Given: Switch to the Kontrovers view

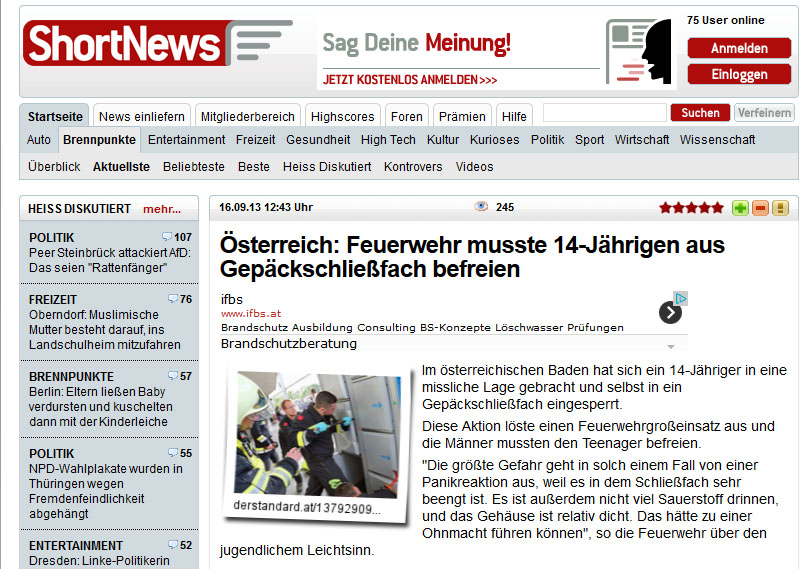Looking at the screenshot, I should 413,167.
